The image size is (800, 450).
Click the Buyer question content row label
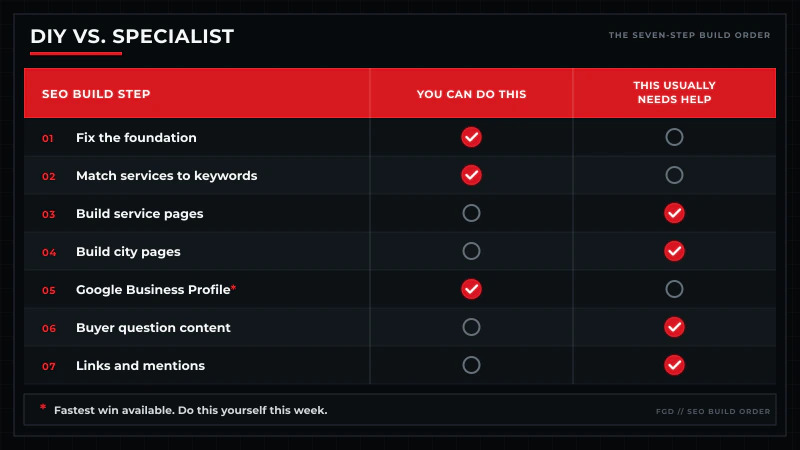tap(153, 328)
